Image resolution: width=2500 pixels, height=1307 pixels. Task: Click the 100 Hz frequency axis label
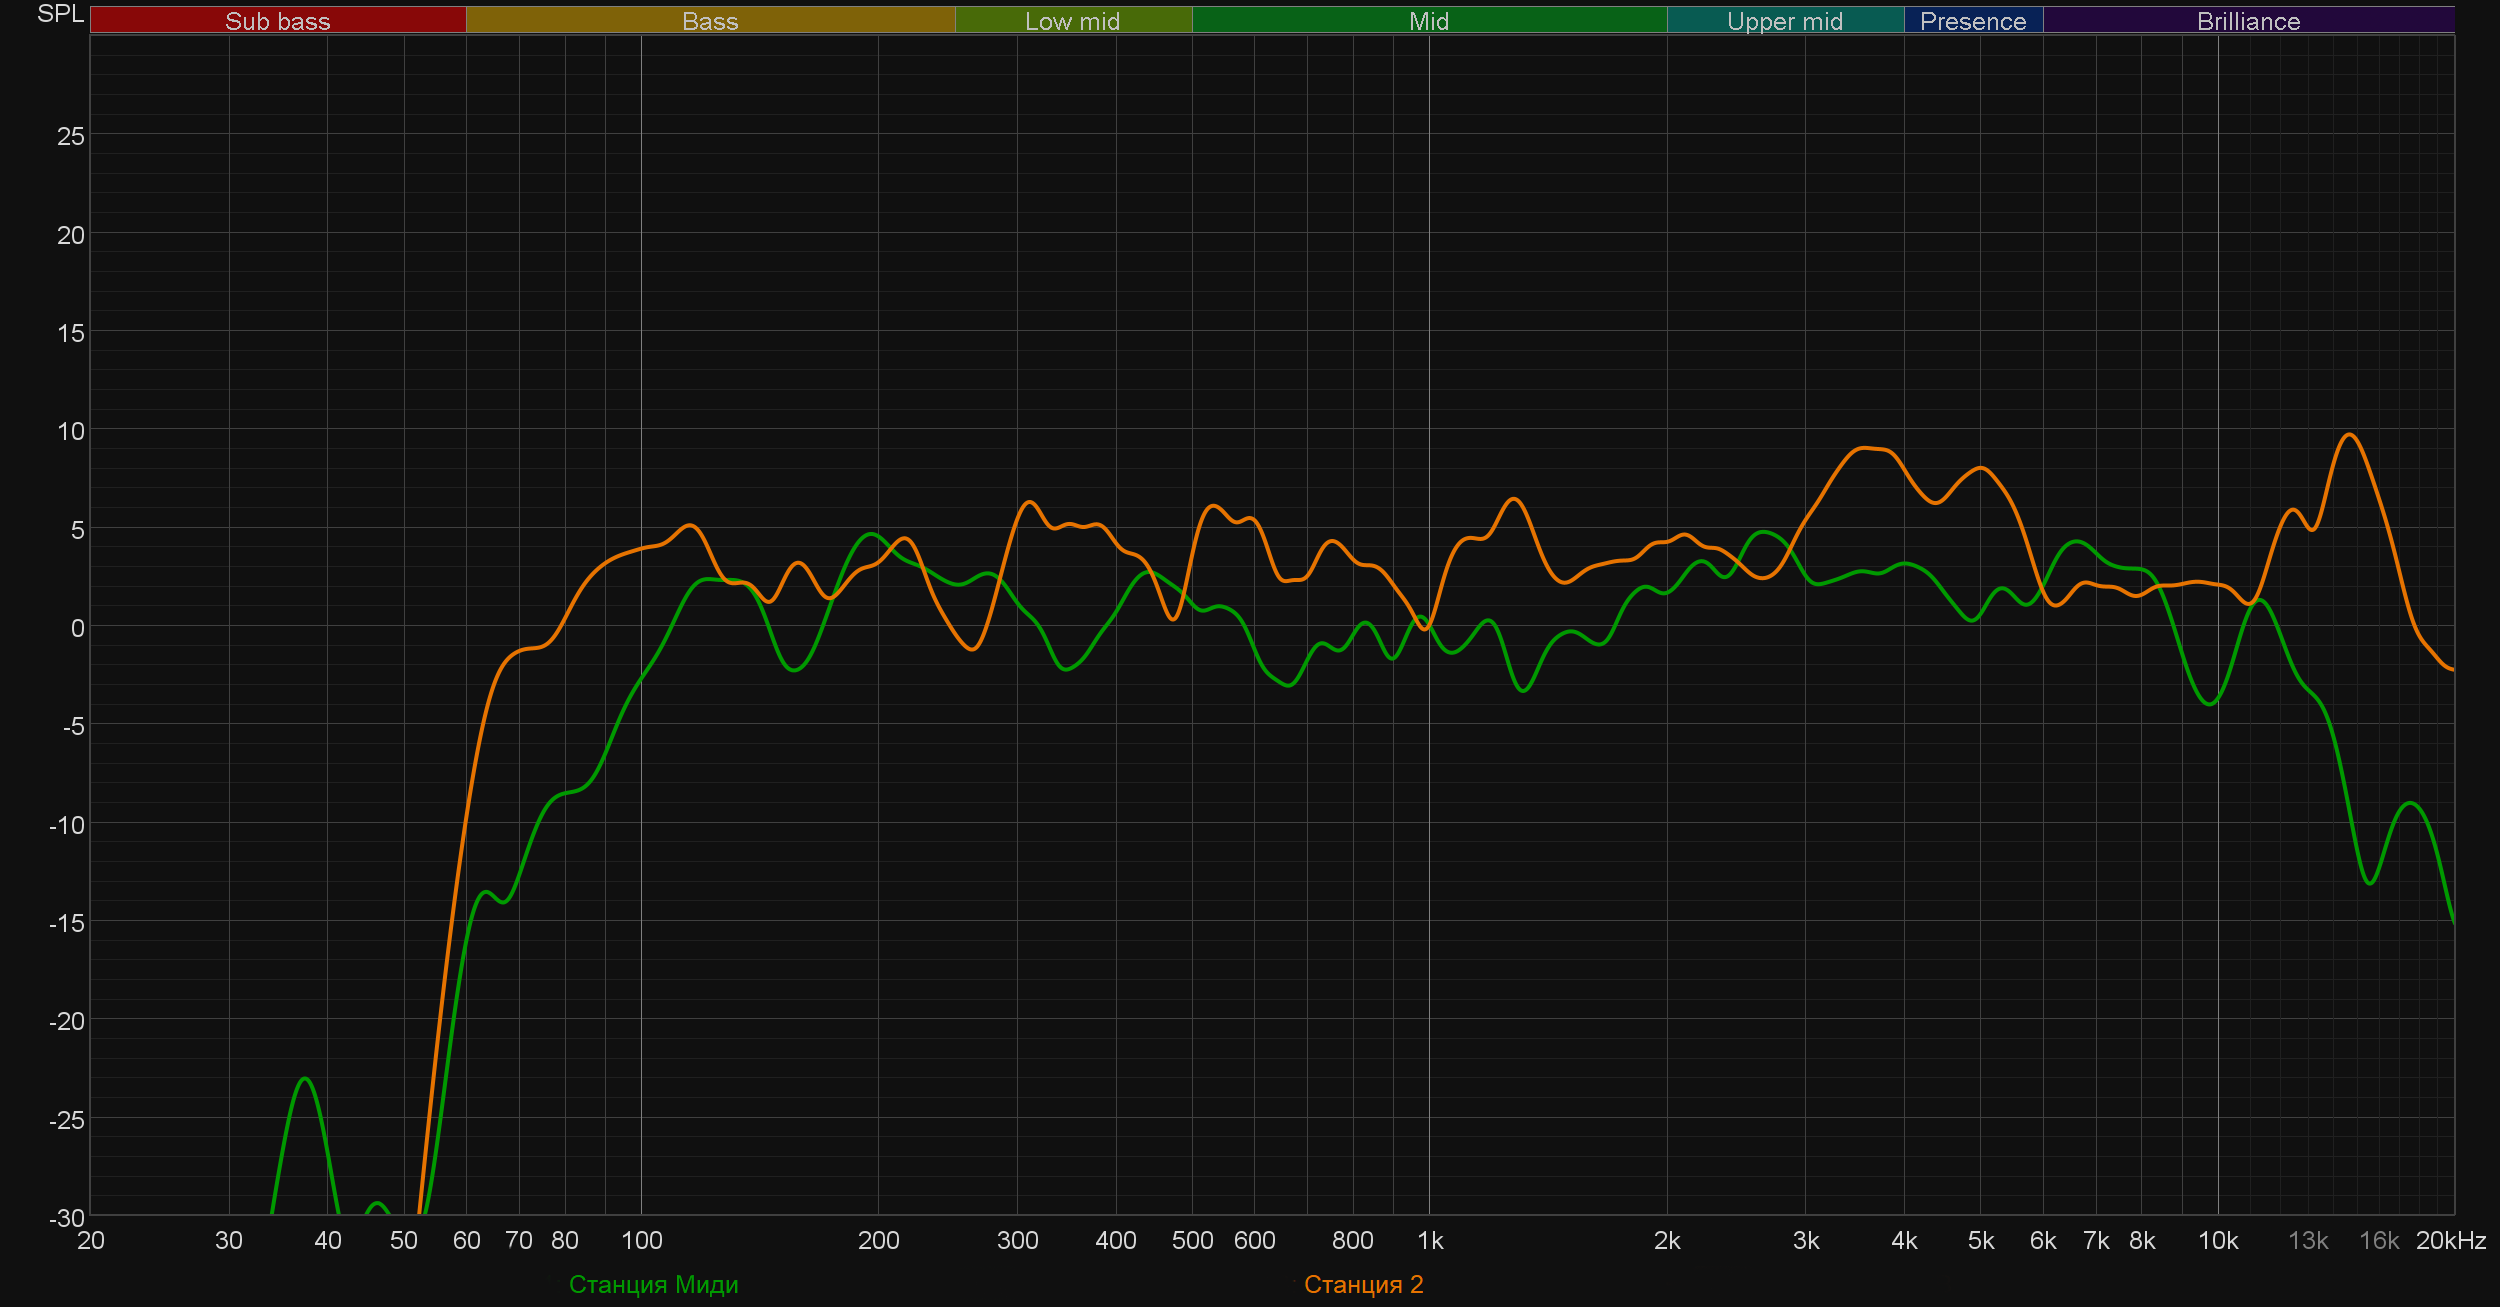coord(641,1241)
